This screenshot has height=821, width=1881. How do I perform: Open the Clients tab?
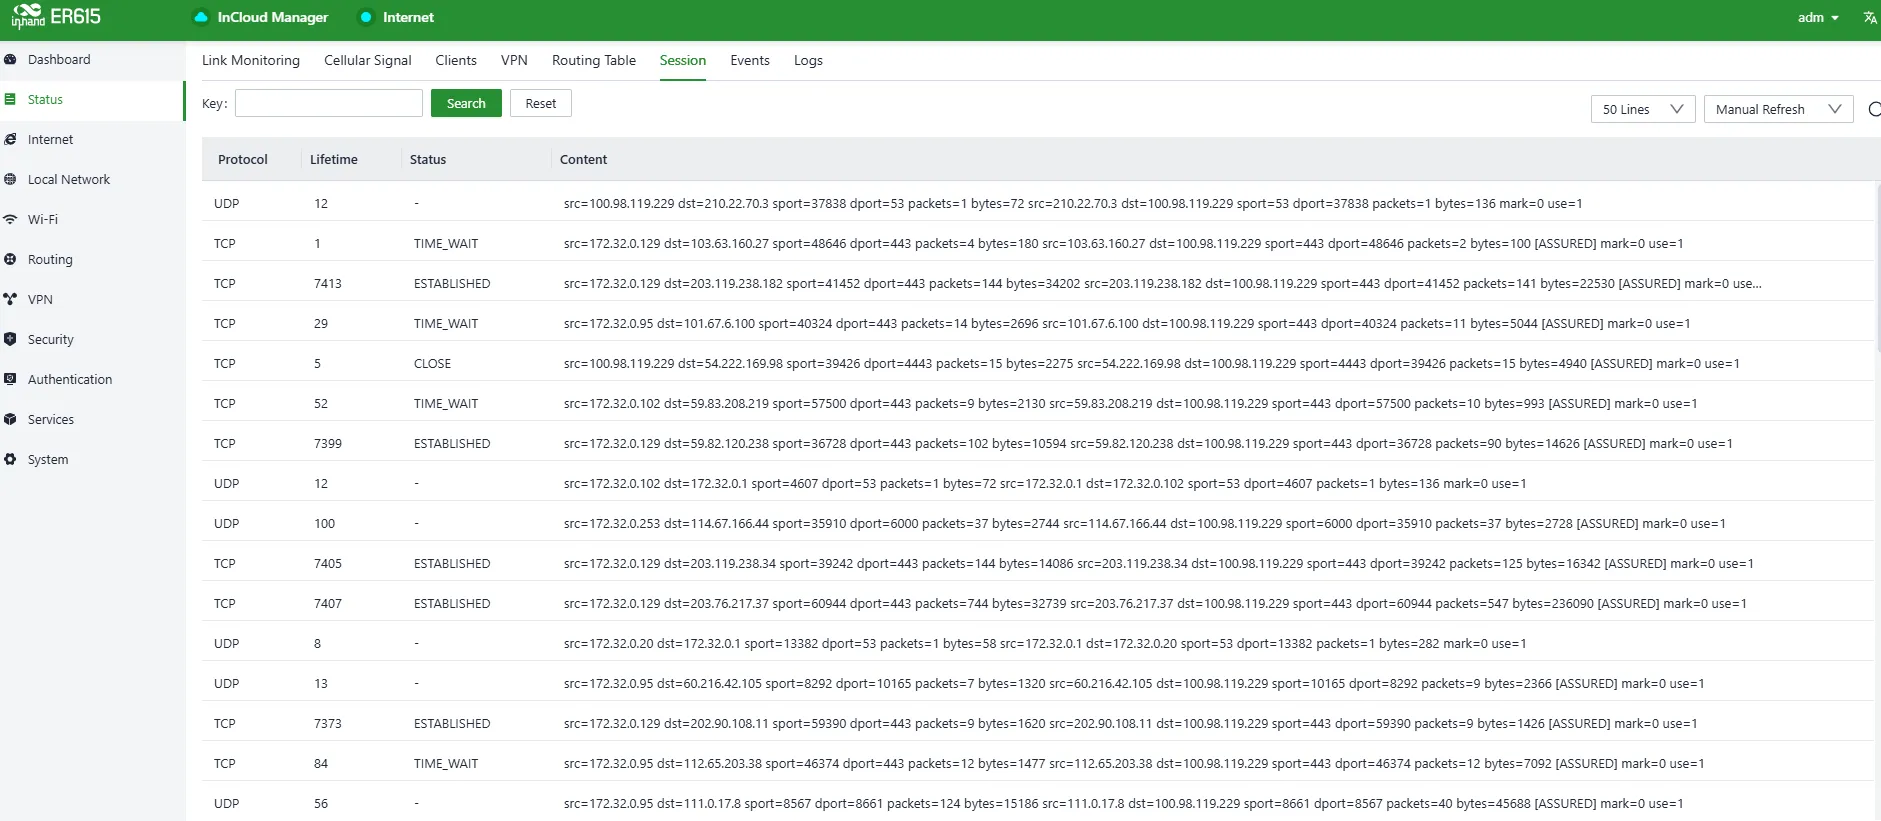(x=456, y=60)
